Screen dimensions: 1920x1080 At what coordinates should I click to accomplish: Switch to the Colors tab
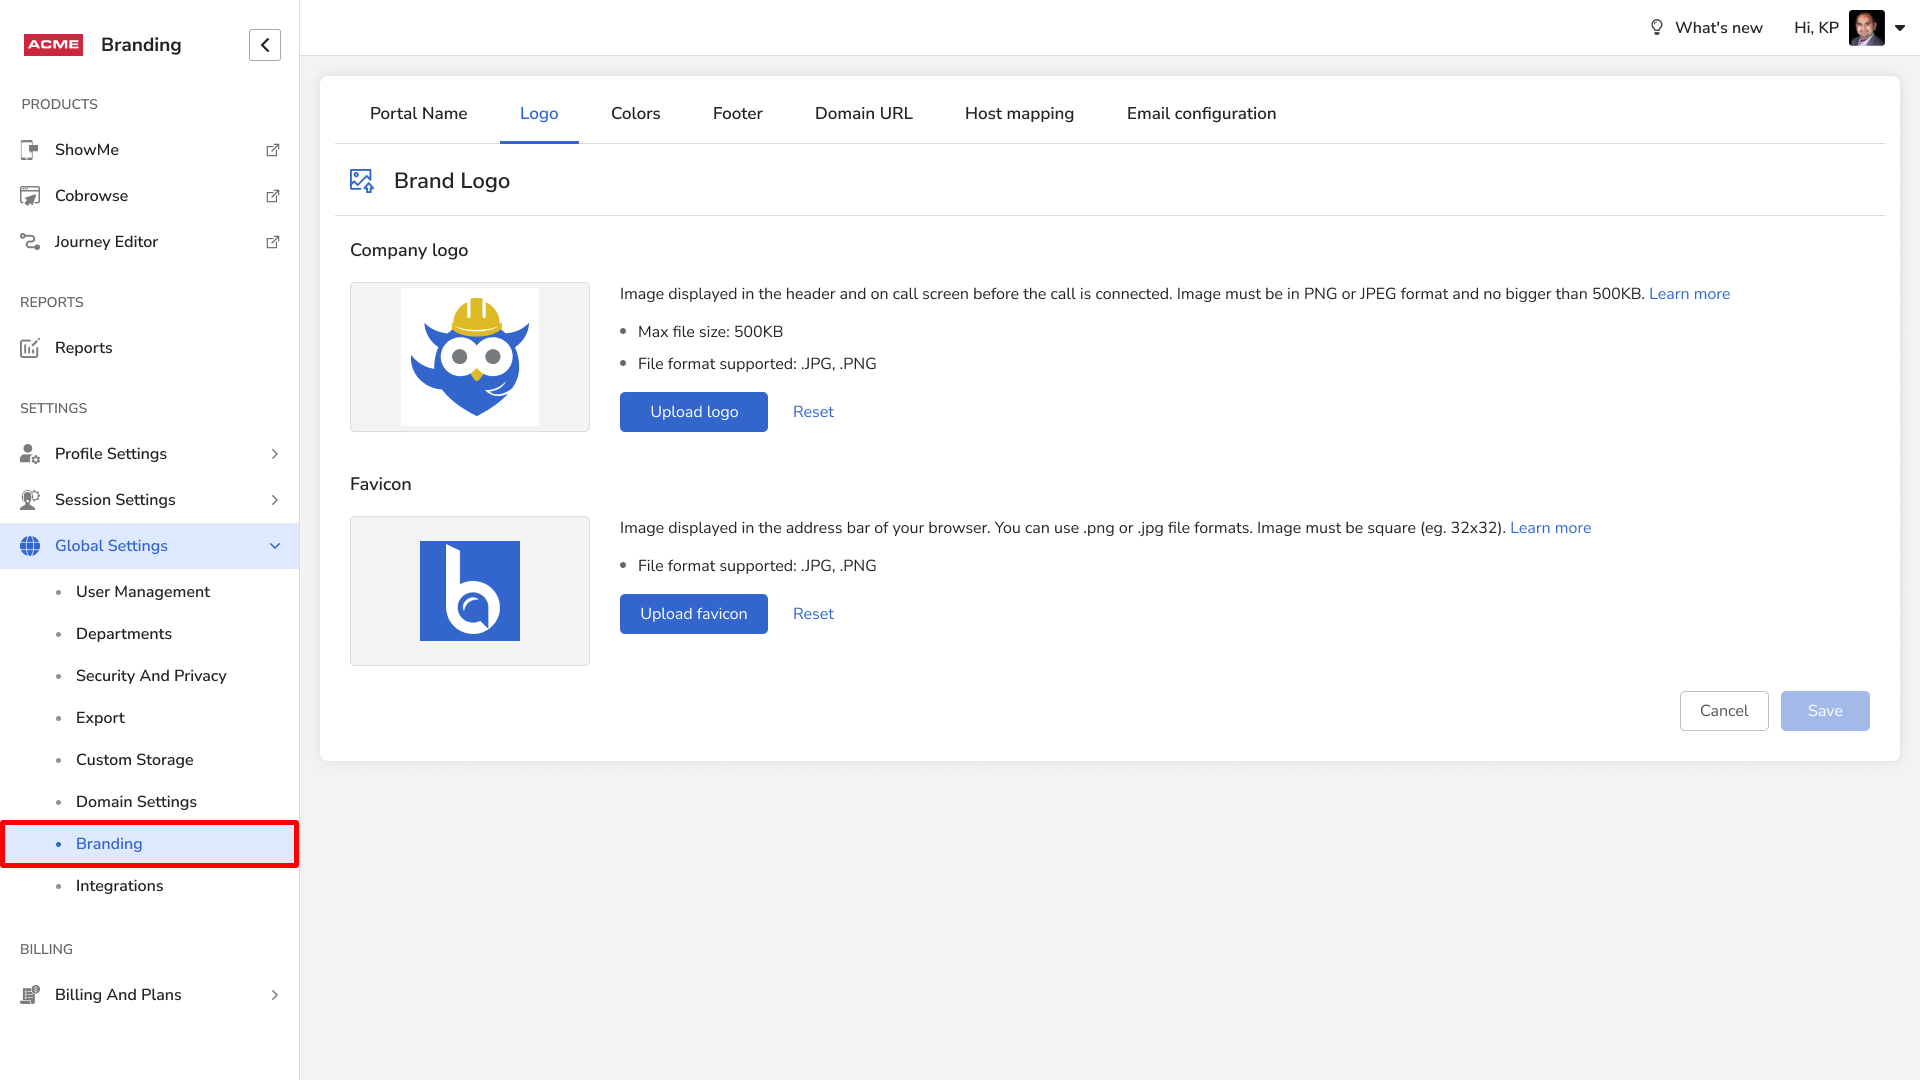(x=635, y=114)
